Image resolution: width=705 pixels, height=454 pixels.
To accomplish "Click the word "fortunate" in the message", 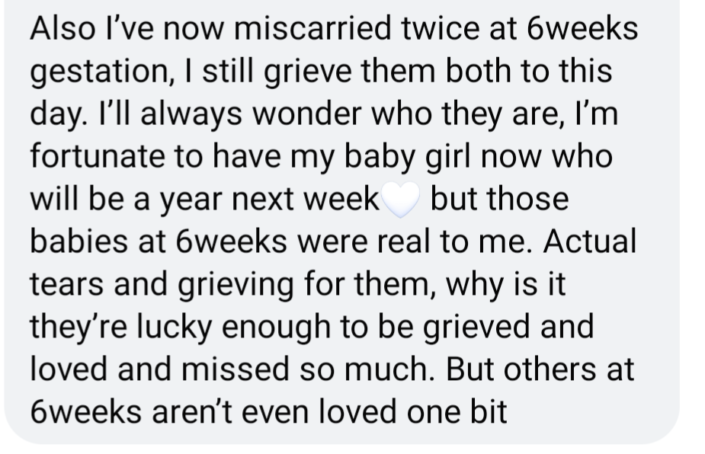I will 97,158.
